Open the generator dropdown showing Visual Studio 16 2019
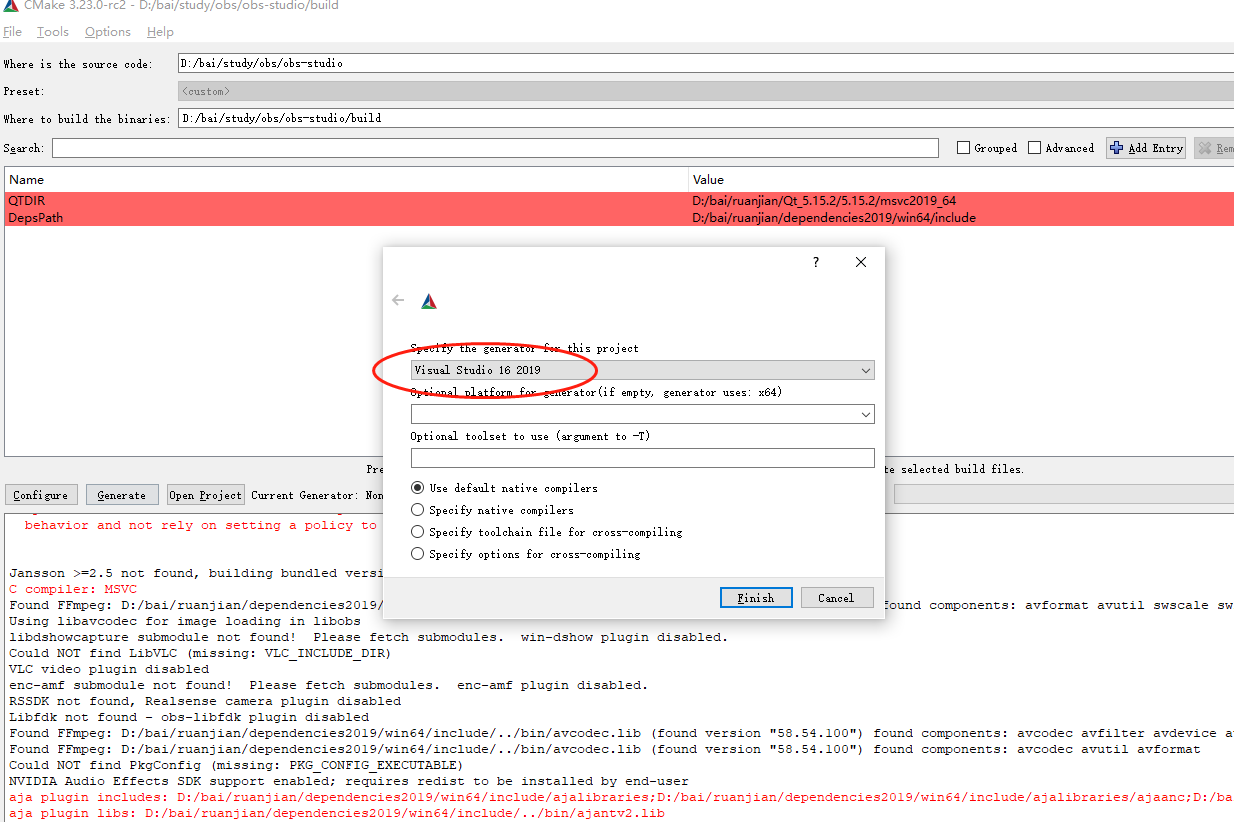The height and width of the screenshot is (822, 1234). point(642,370)
